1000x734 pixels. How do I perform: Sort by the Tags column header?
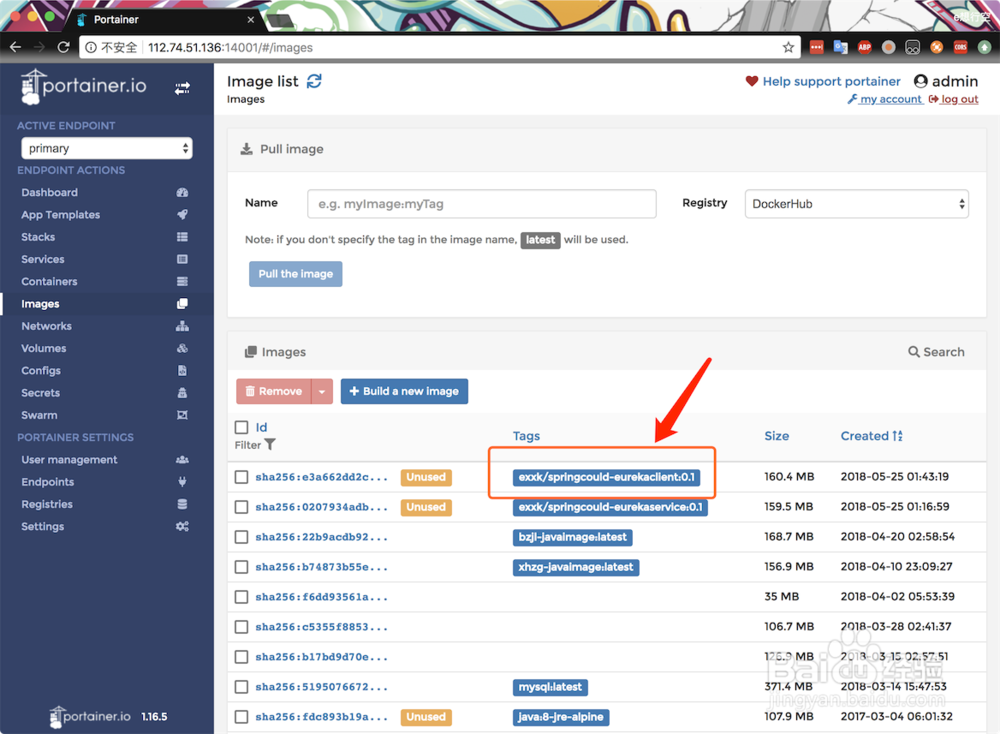pos(527,436)
